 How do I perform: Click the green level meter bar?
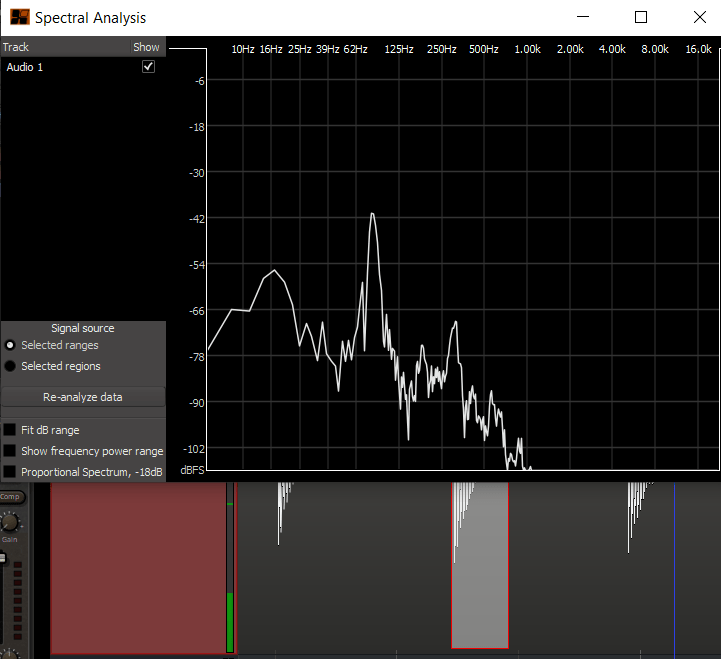(x=230, y=622)
